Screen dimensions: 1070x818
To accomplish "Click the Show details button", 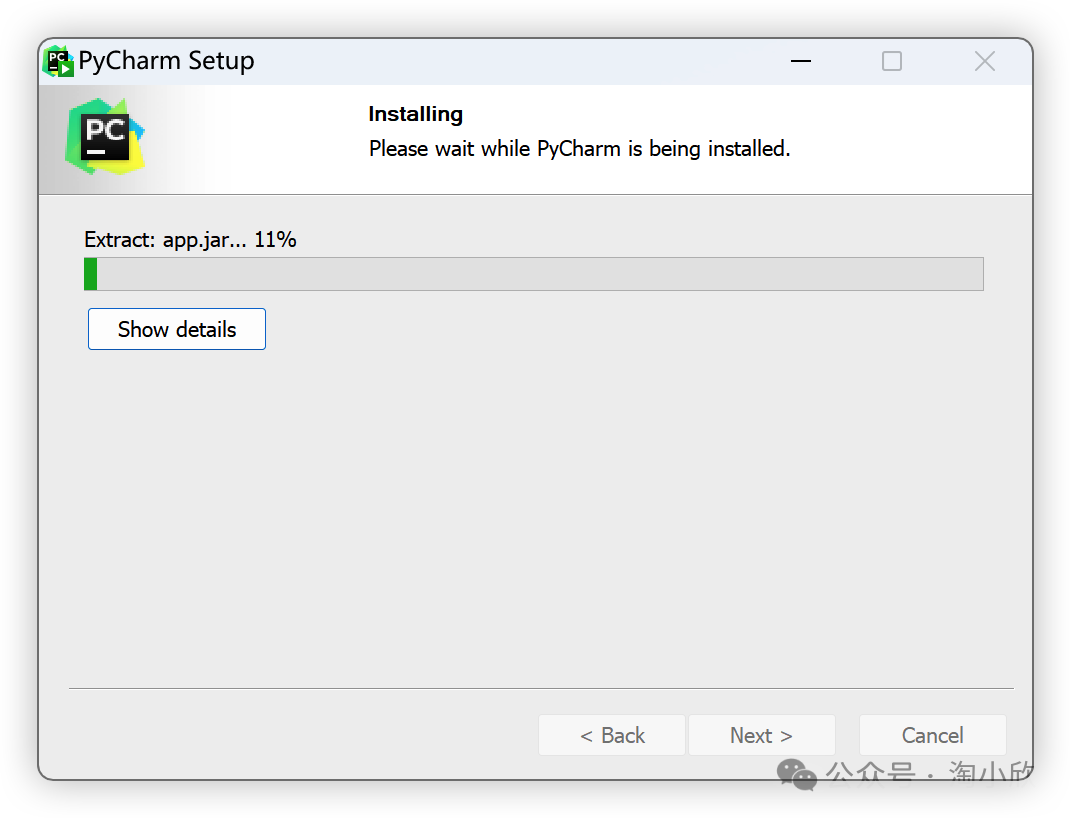I will [177, 329].
